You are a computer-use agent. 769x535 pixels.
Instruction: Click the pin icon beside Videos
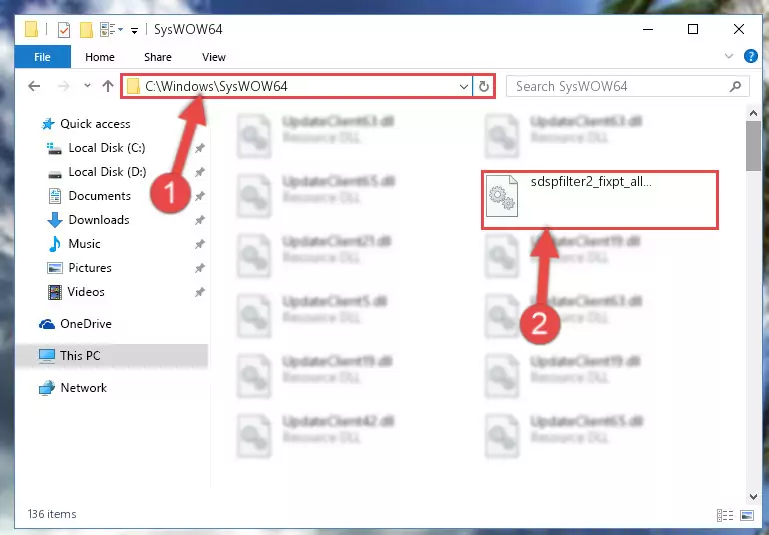click(x=200, y=292)
